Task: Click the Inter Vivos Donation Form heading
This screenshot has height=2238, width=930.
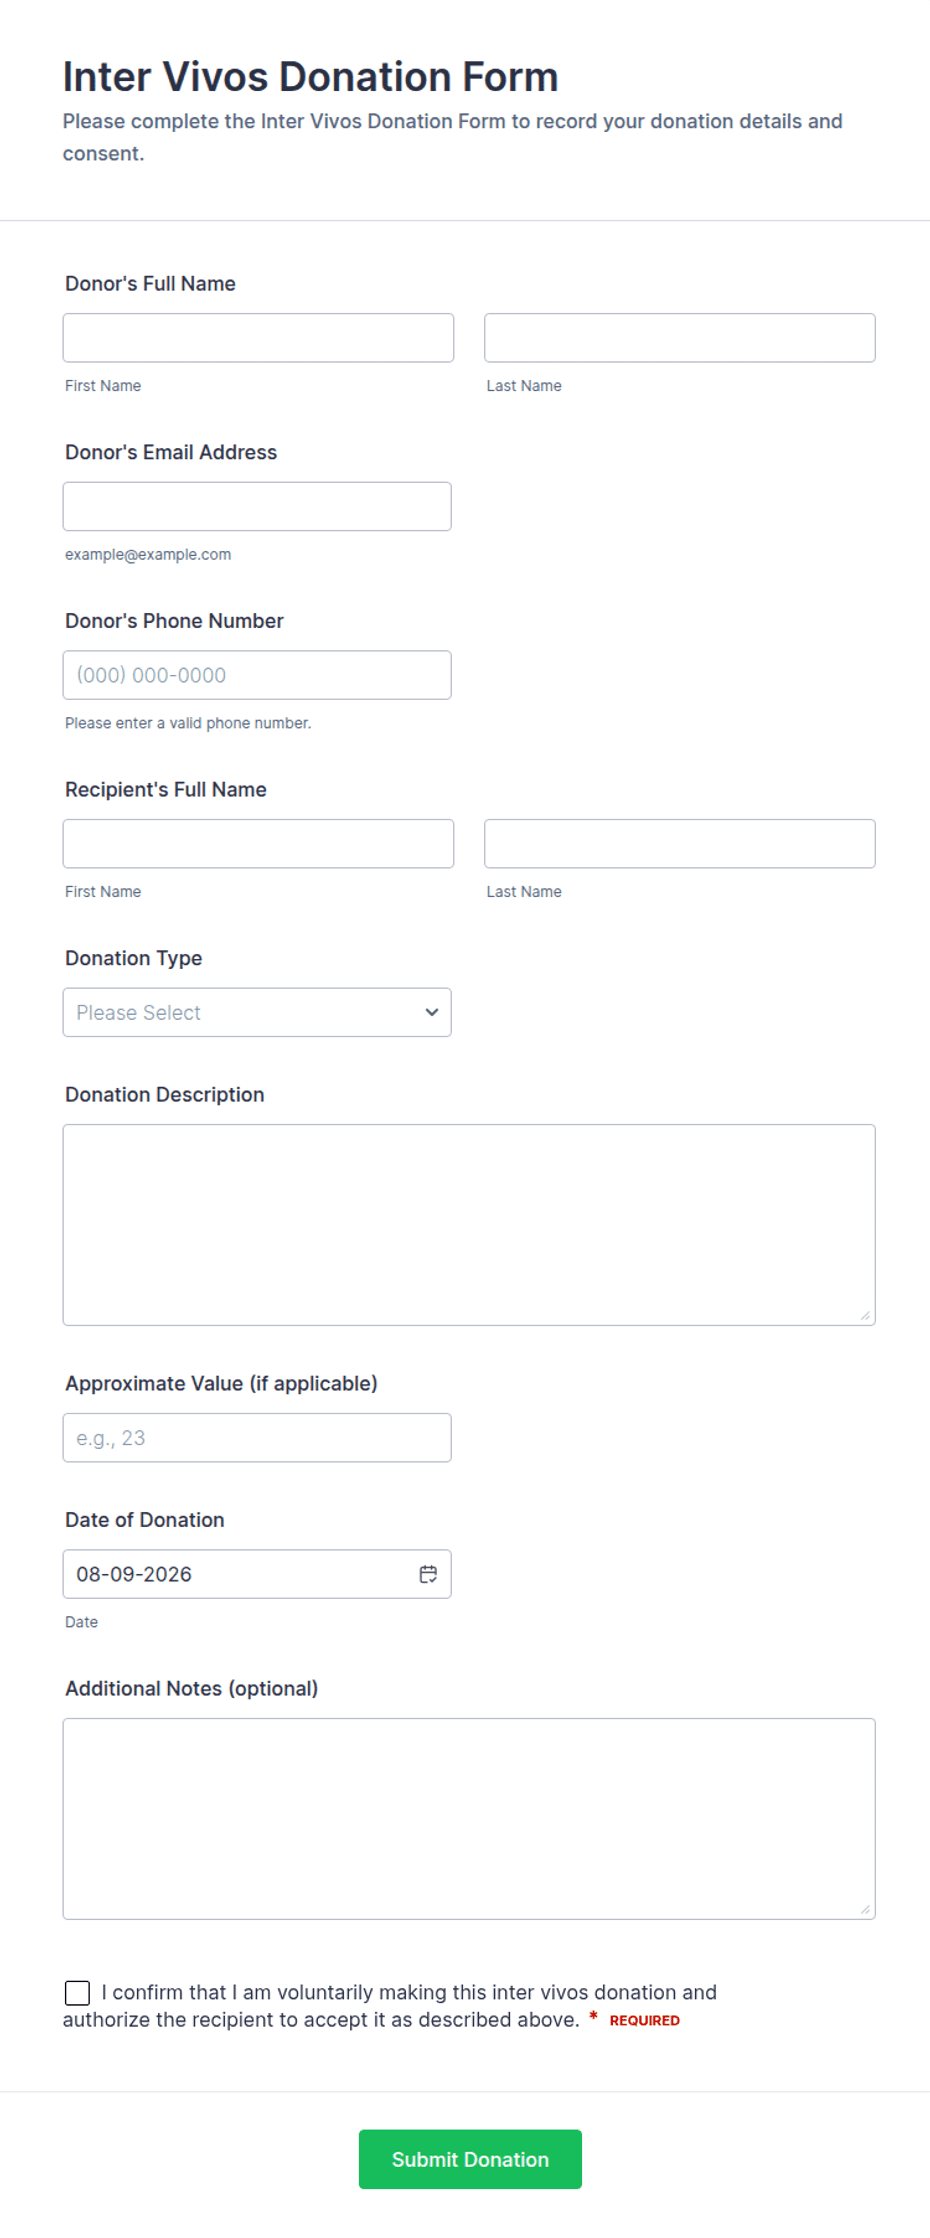Action: click(311, 77)
